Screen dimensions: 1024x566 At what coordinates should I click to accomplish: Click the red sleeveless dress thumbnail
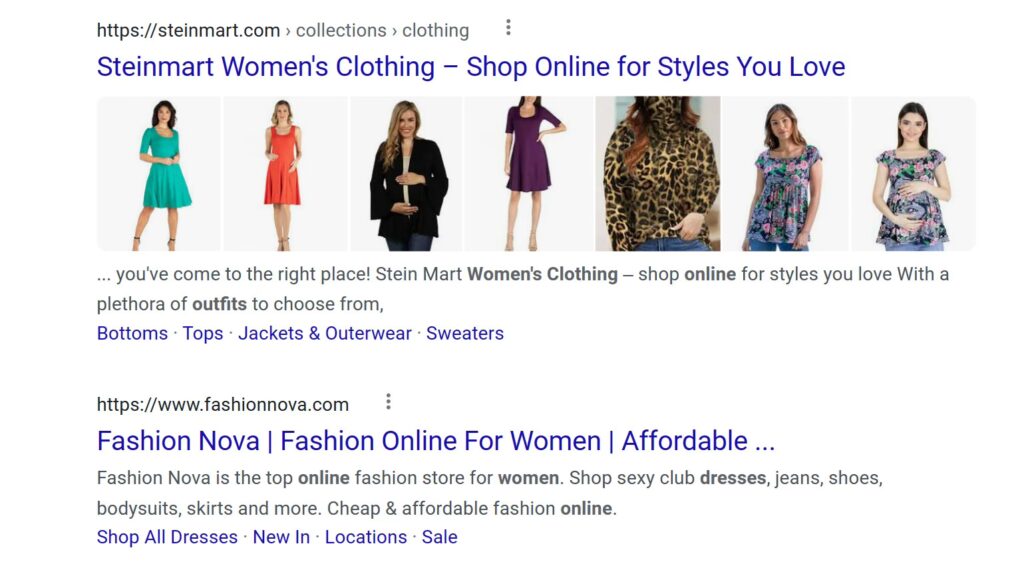tap(284, 173)
